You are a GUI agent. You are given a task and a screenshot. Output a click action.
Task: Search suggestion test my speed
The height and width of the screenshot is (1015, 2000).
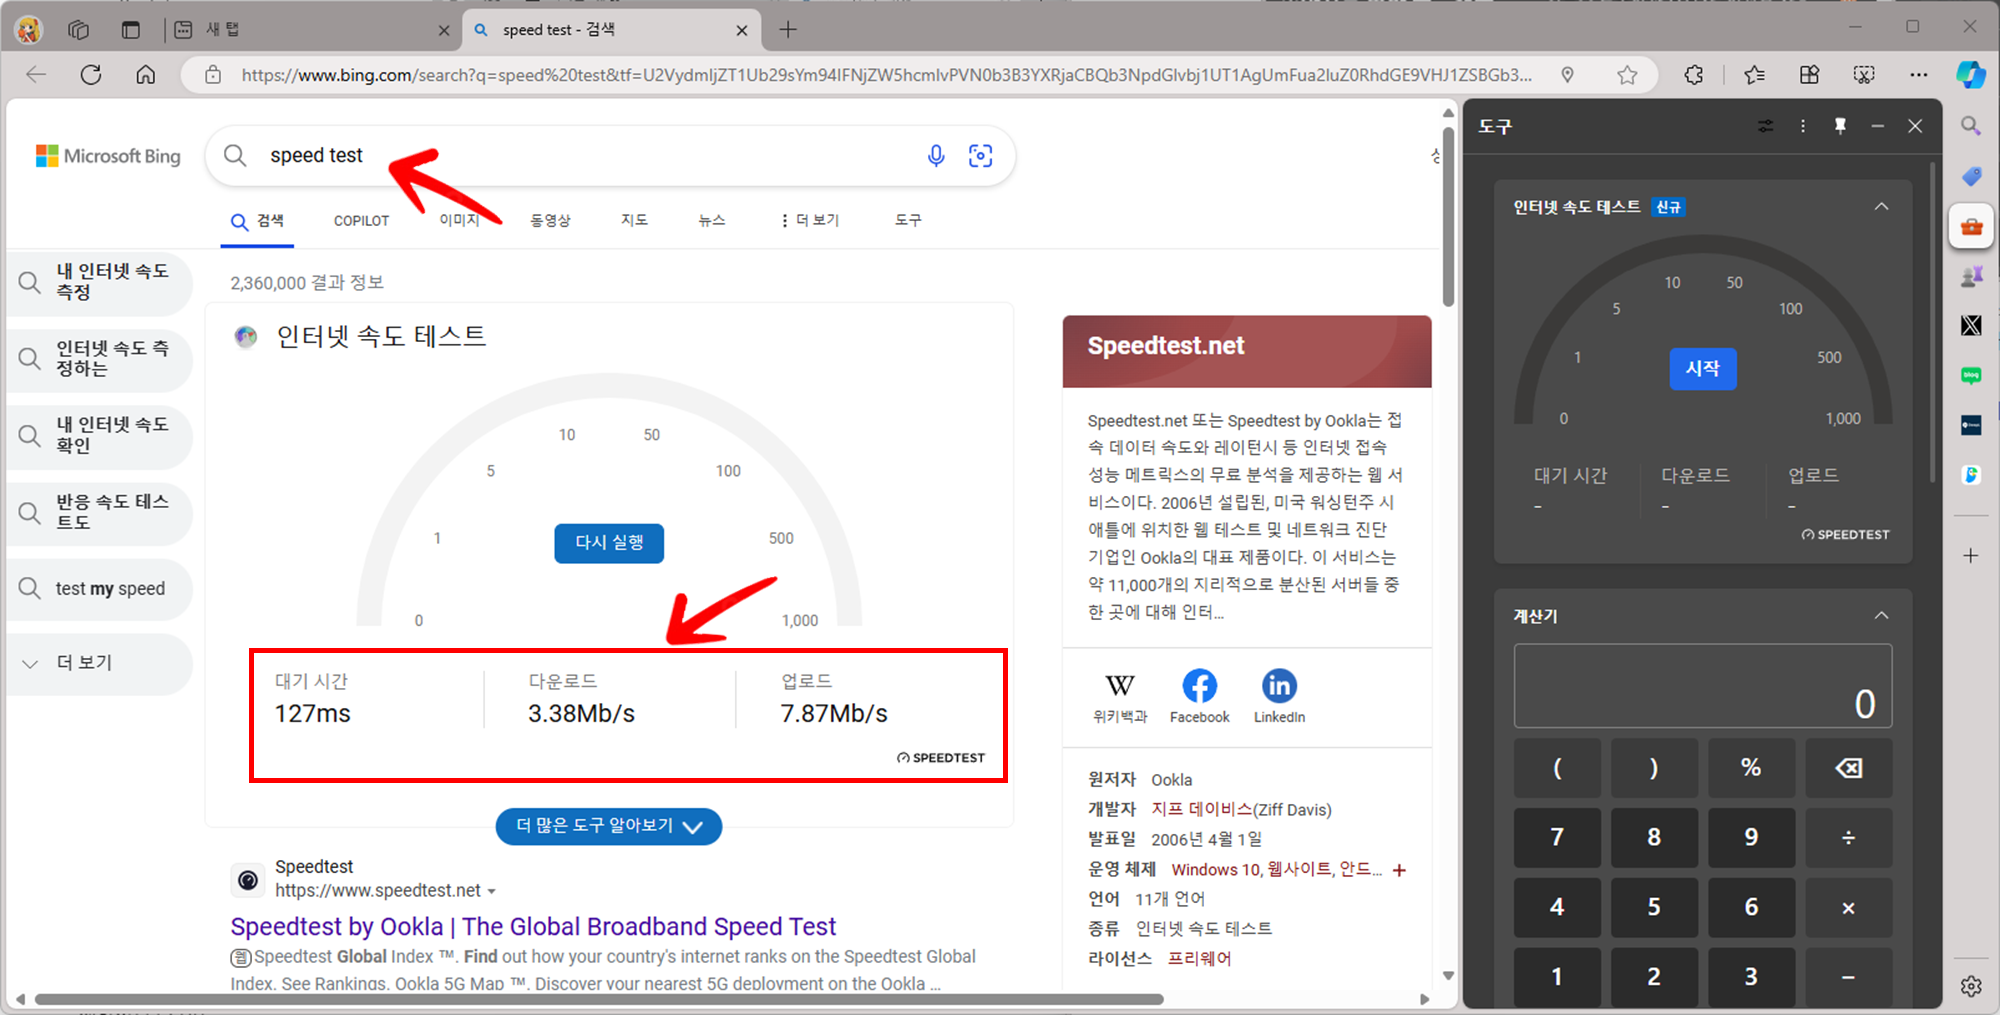[100, 589]
